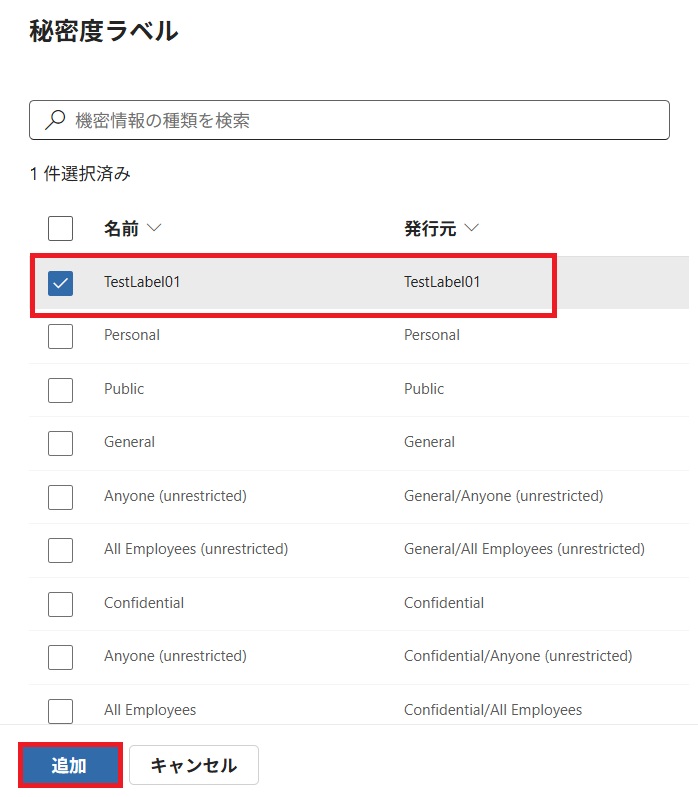
Task: Check the Personal label checkbox
Action: pyautogui.click(x=61, y=336)
